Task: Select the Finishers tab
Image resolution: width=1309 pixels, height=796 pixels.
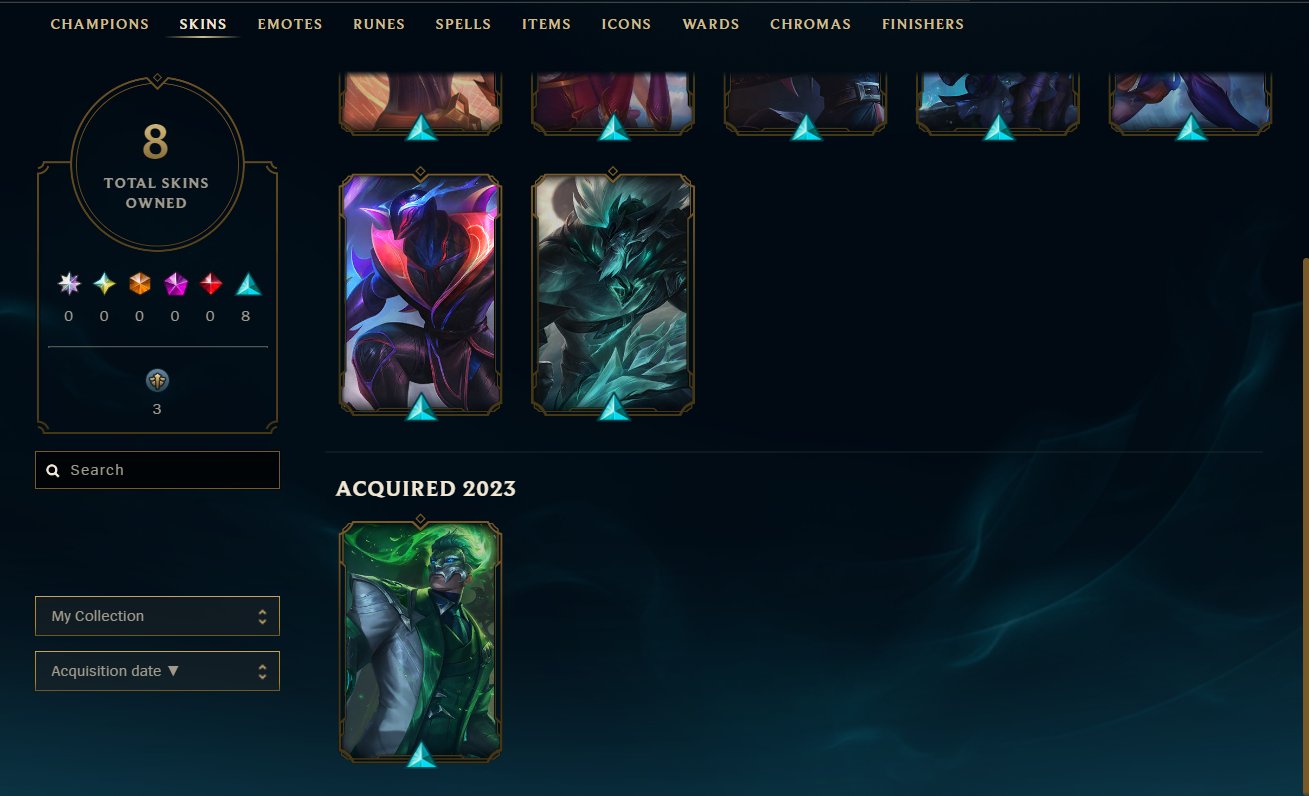Action: [923, 24]
